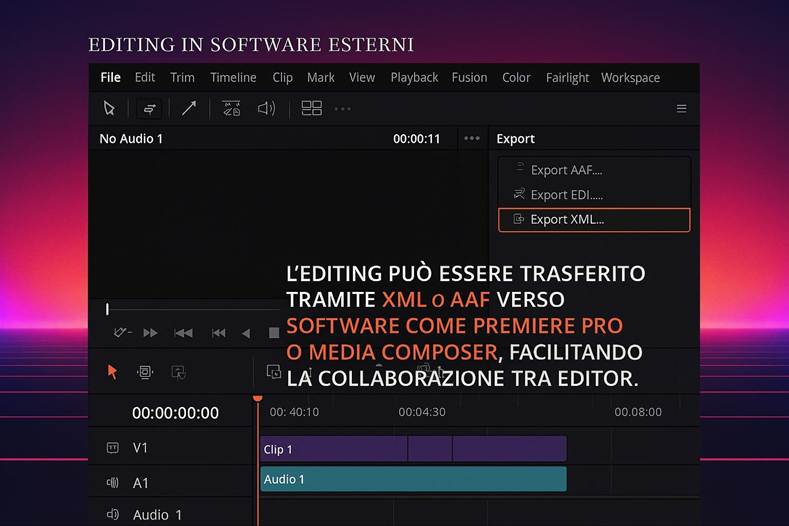The image size is (789, 526).
Task: Toggle the A1 audio track speaker icon
Action: tap(113, 483)
